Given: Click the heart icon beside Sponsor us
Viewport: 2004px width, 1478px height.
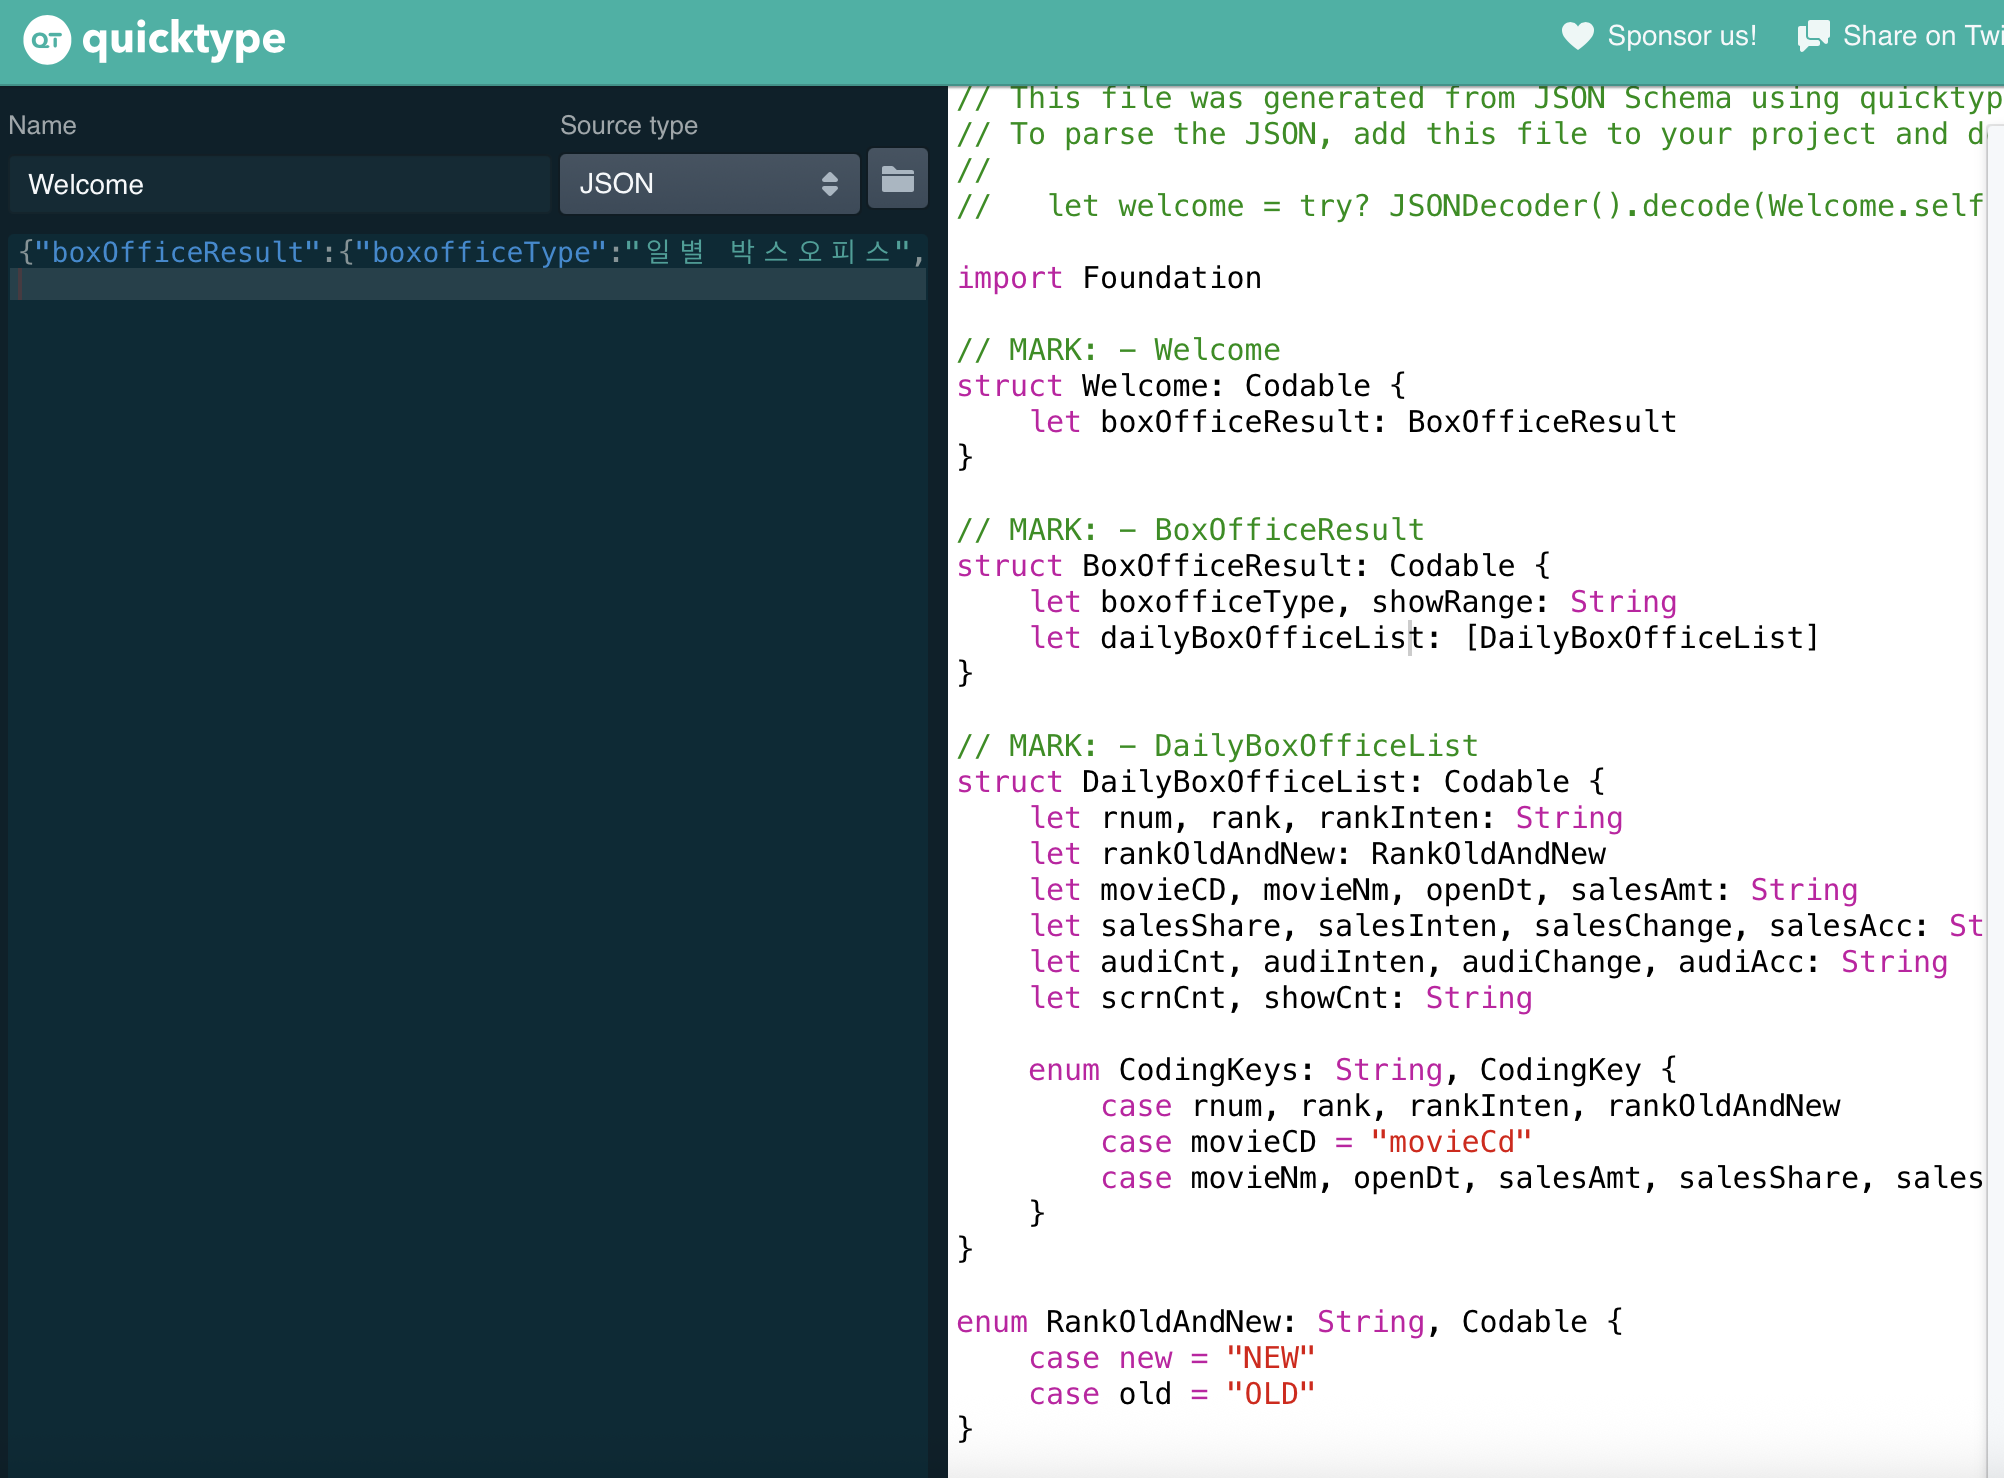Looking at the screenshot, I should pos(1577,36).
